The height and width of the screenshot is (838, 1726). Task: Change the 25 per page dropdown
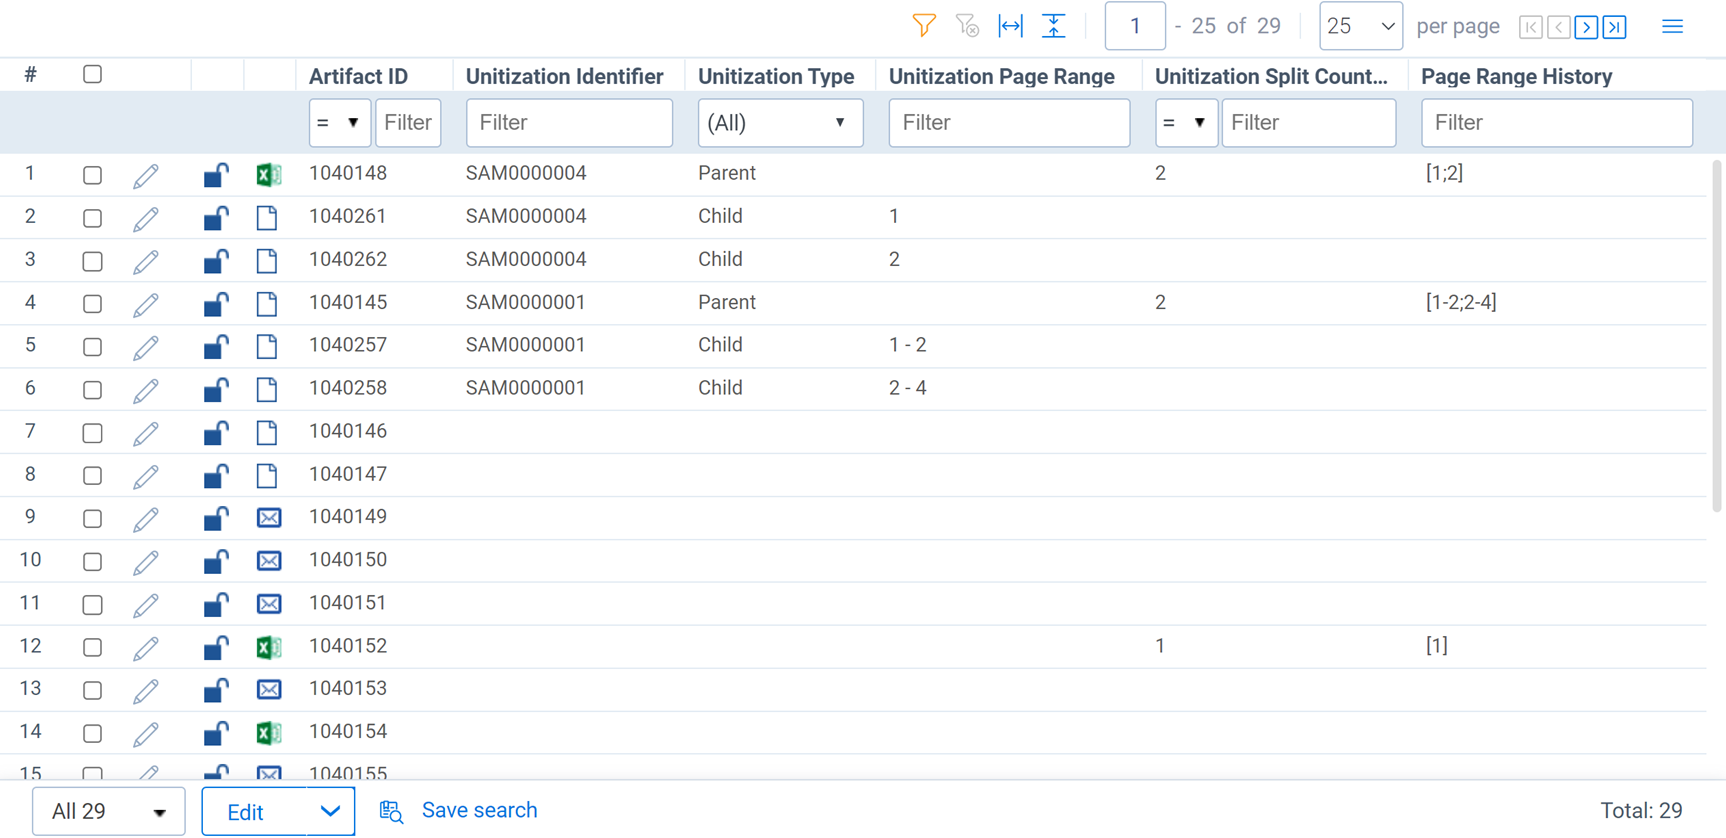point(1360,26)
